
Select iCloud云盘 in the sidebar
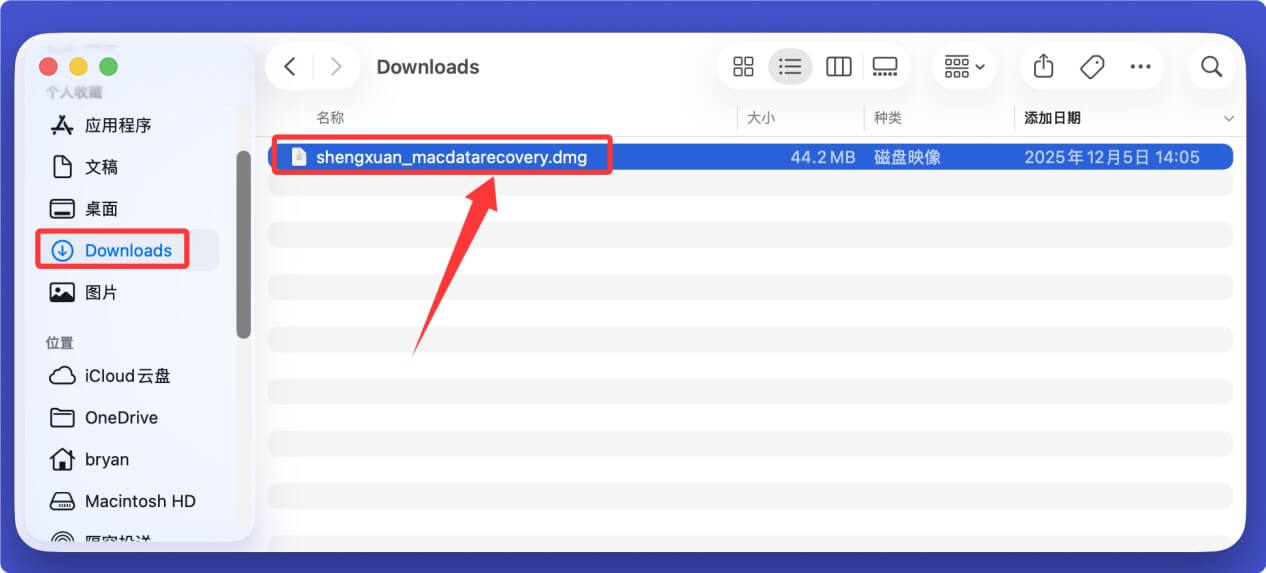click(127, 376)
